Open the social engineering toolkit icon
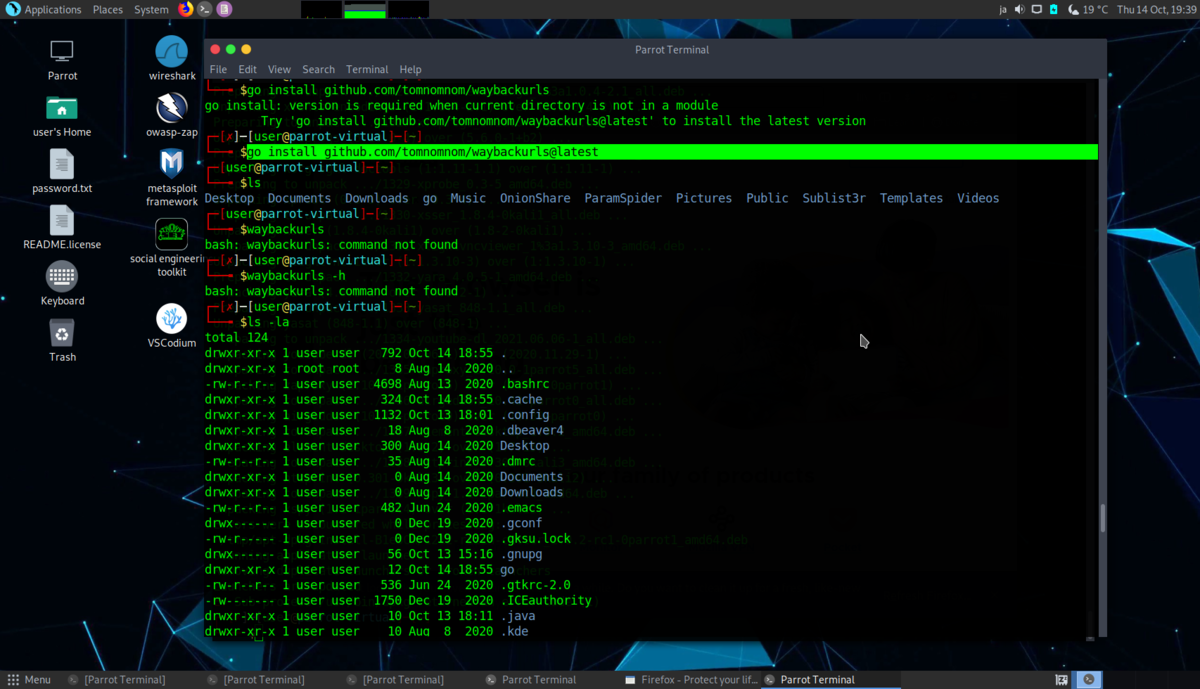This screenshot has width=1200, height=689. [172, 248]
